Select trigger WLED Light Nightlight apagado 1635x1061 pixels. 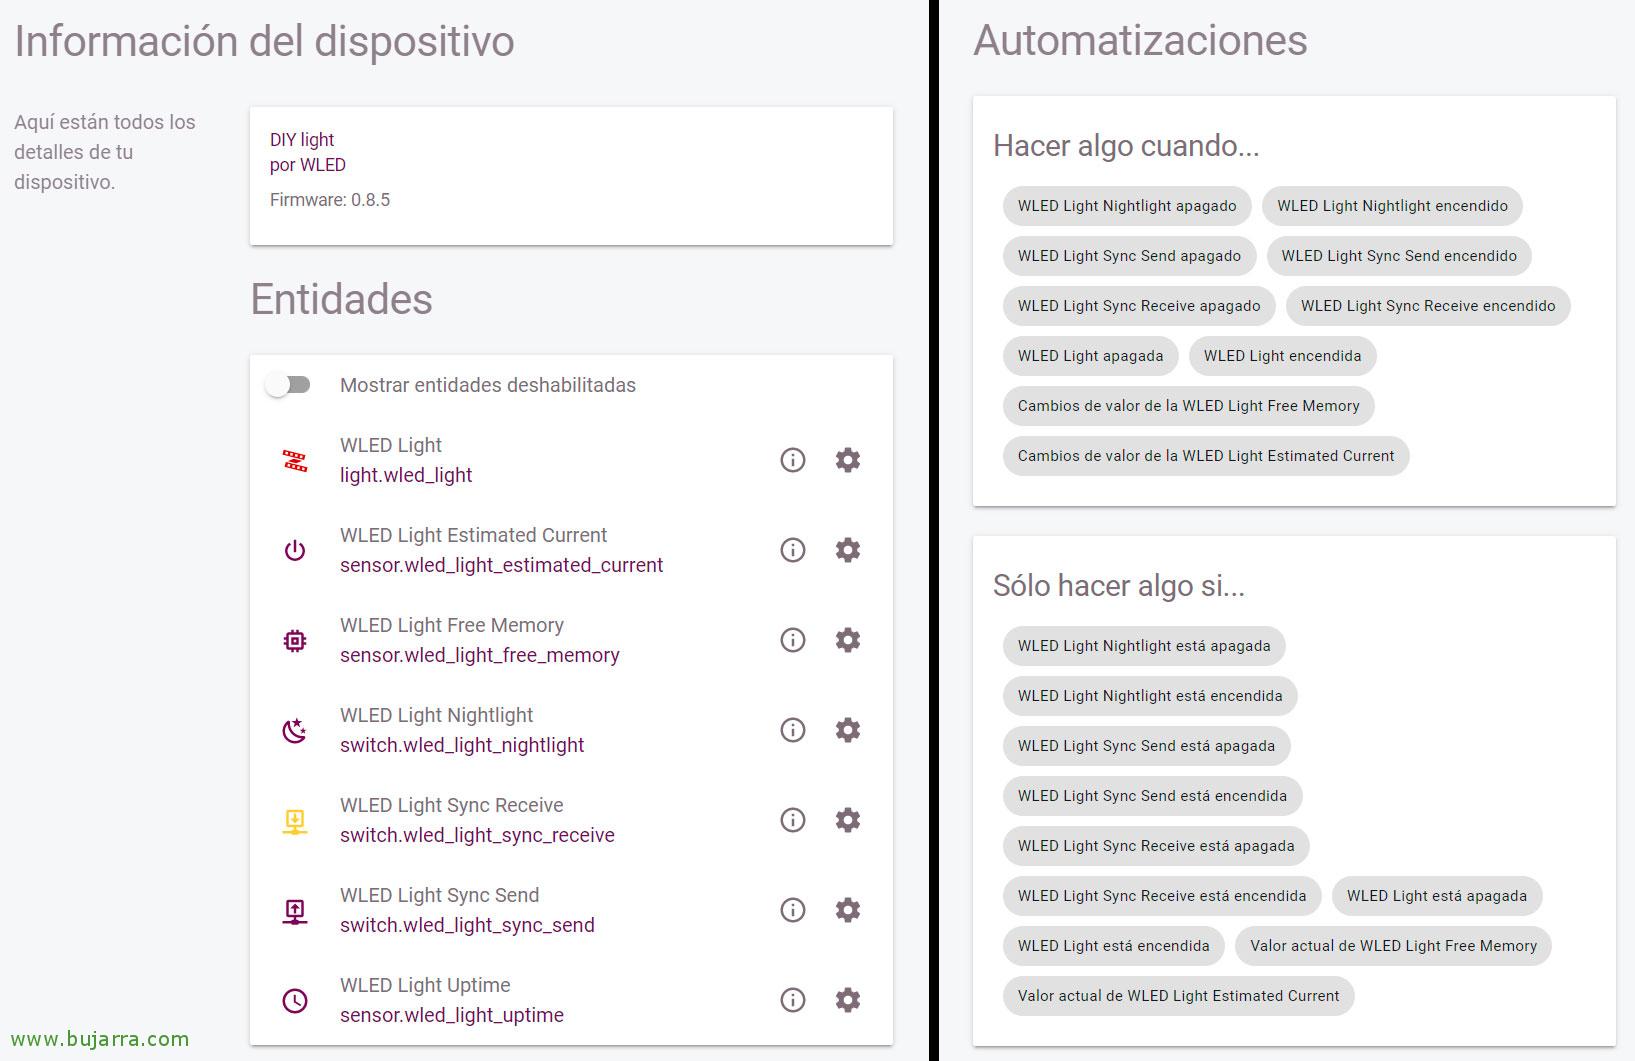[x=1127, y=206]
